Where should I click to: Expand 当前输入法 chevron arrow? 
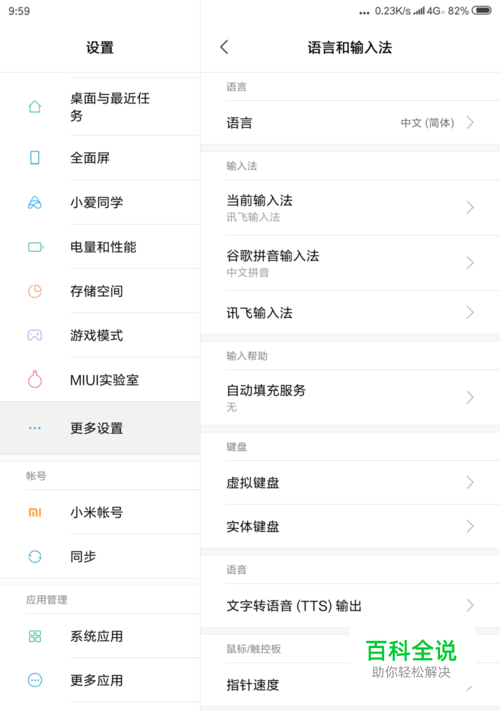(470, 207)
